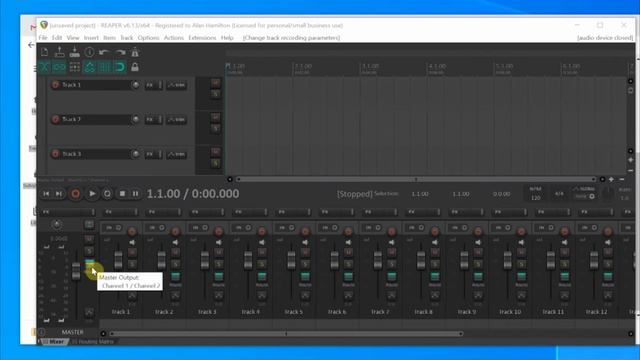Toggle auto-crossfade toolbar icon
Viewport: 640px width, 360px height.
pos(44,67)
